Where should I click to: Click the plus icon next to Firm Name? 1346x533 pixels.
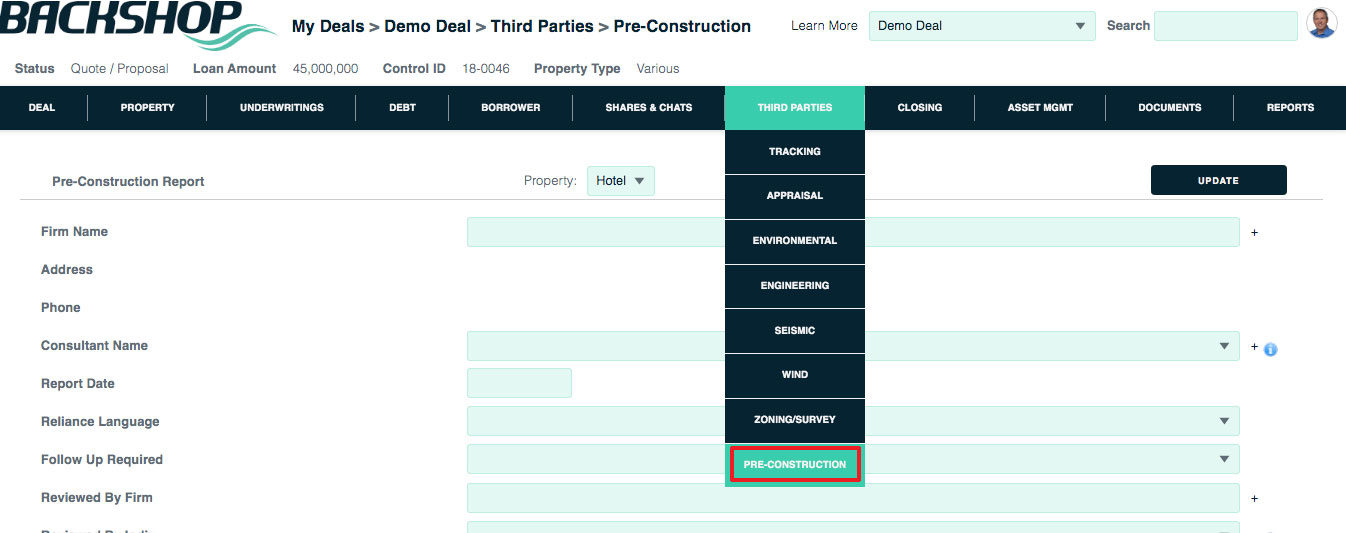[1255, 232]
